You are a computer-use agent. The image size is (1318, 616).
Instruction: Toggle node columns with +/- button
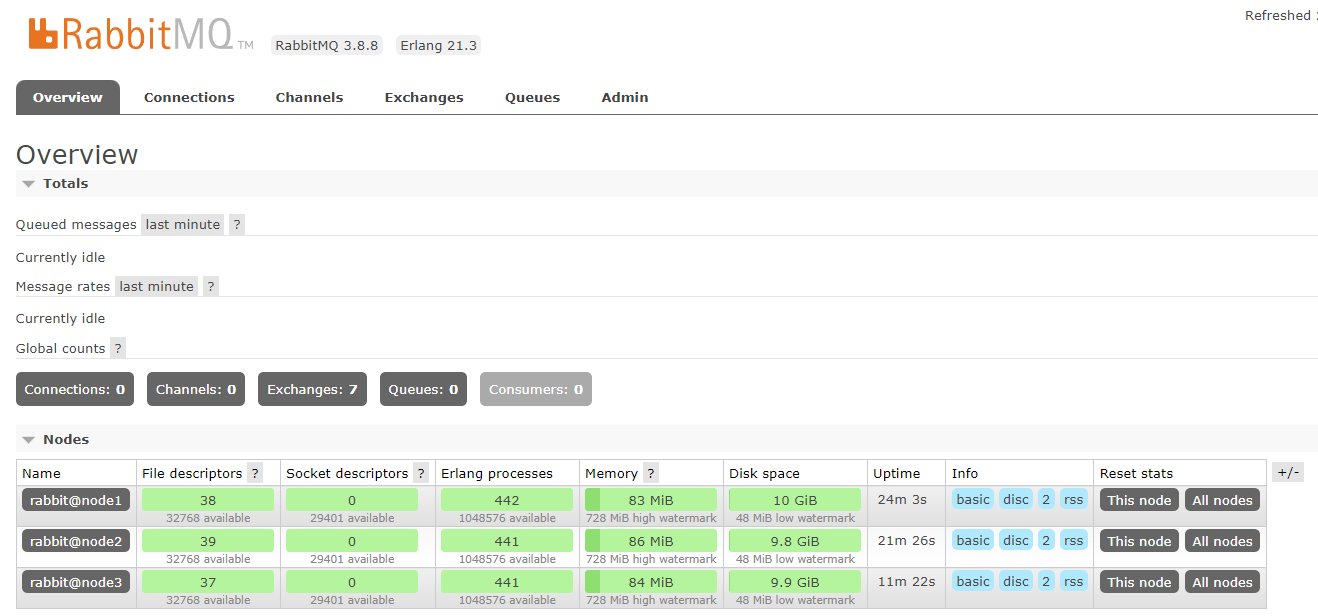pos(1288,473)
